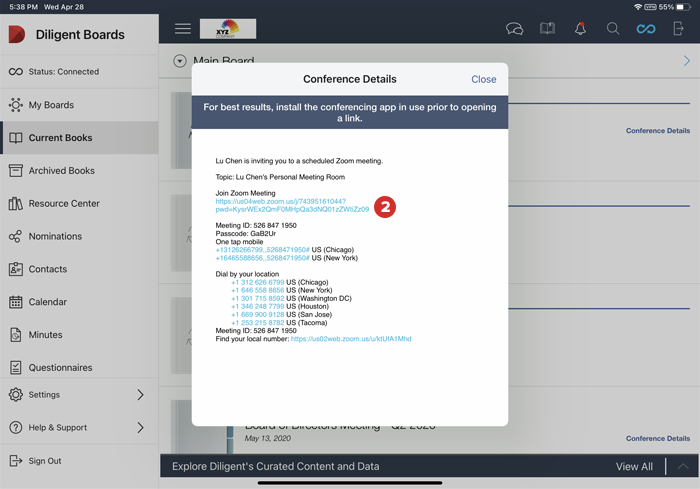Click the exit sign-out icon in top bar

click(x=679, y=29)
